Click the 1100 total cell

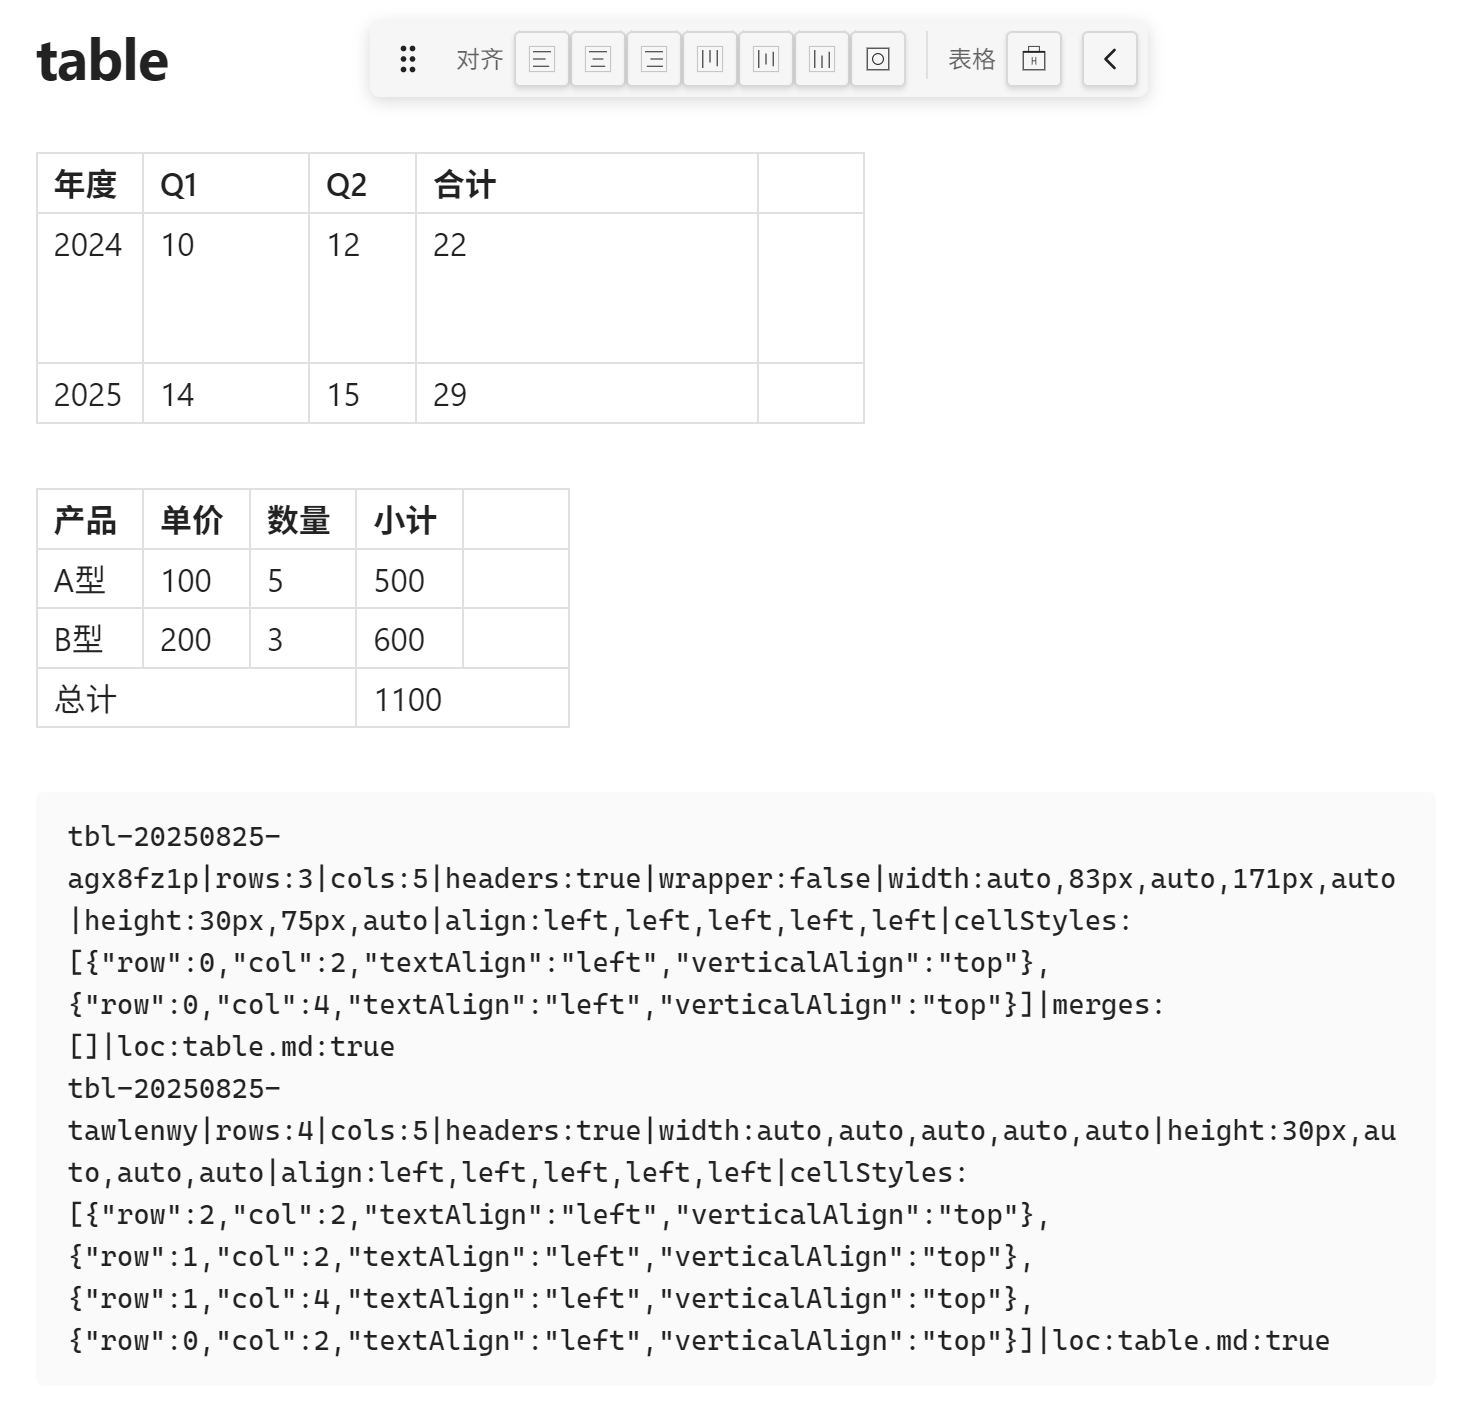[463, 698]
